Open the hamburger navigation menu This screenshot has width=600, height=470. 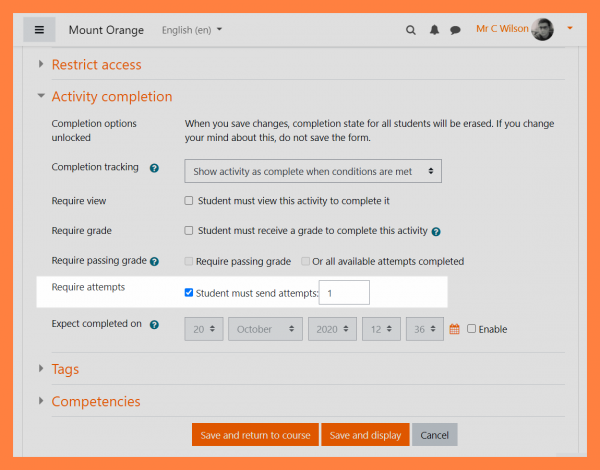(x=39, y=30)
